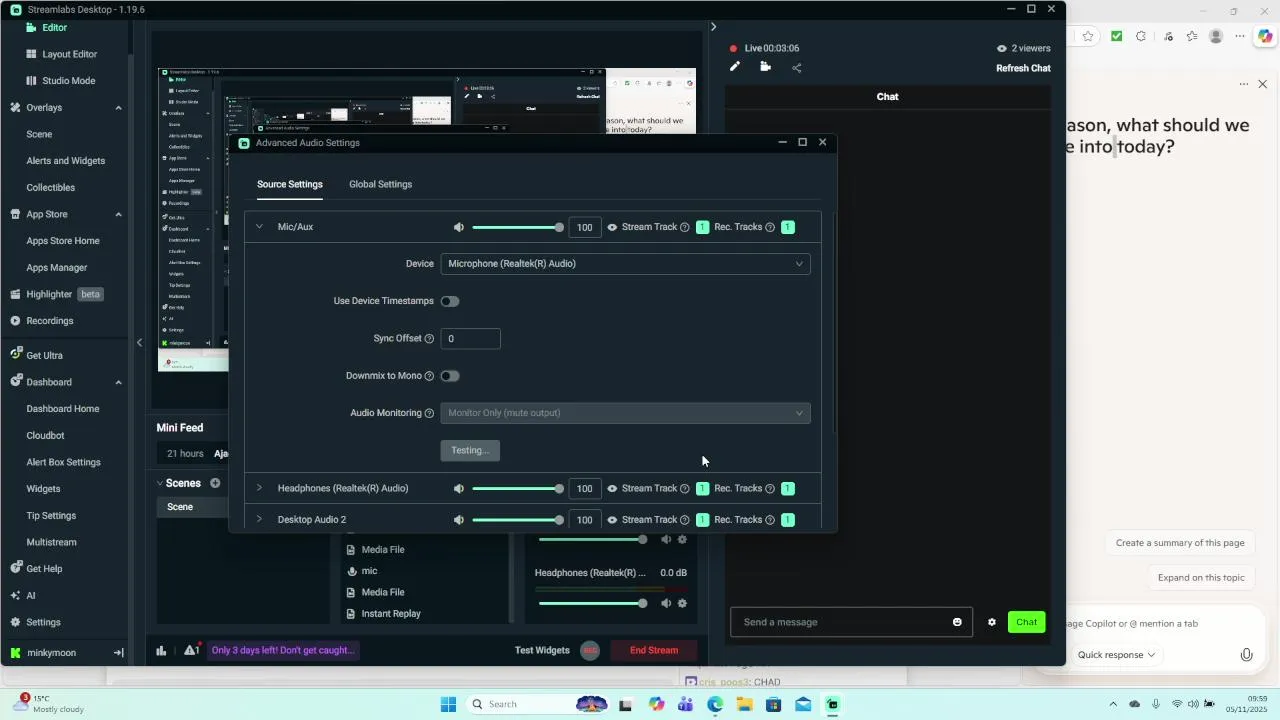Open the notifications warning icon
The width and height of the screenshot is (1280, 720).
click(x=191, y=650)
